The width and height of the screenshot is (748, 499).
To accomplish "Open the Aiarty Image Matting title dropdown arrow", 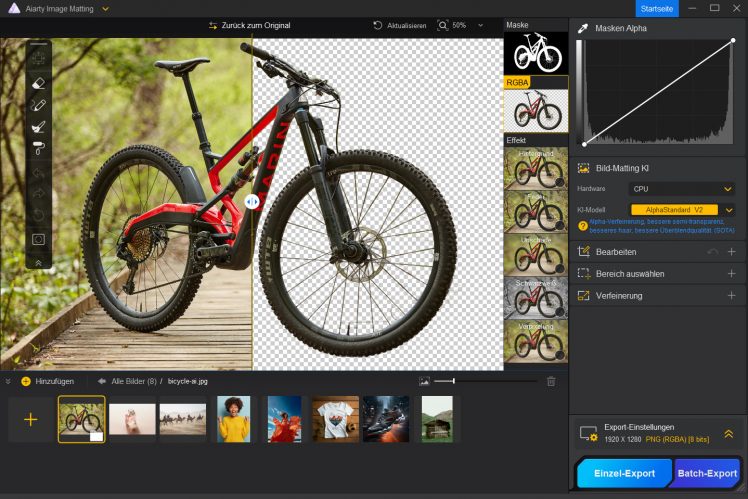I will click(105, 9).
